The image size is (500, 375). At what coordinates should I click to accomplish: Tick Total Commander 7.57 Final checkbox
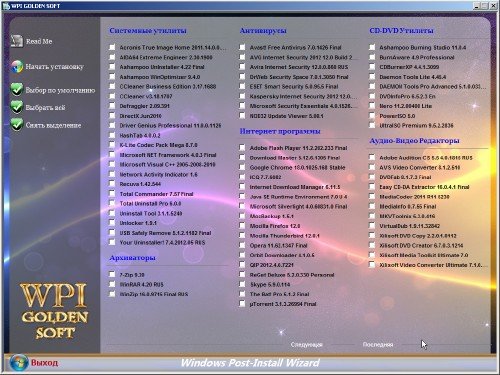pyautogui.click(x=112, y=194)
